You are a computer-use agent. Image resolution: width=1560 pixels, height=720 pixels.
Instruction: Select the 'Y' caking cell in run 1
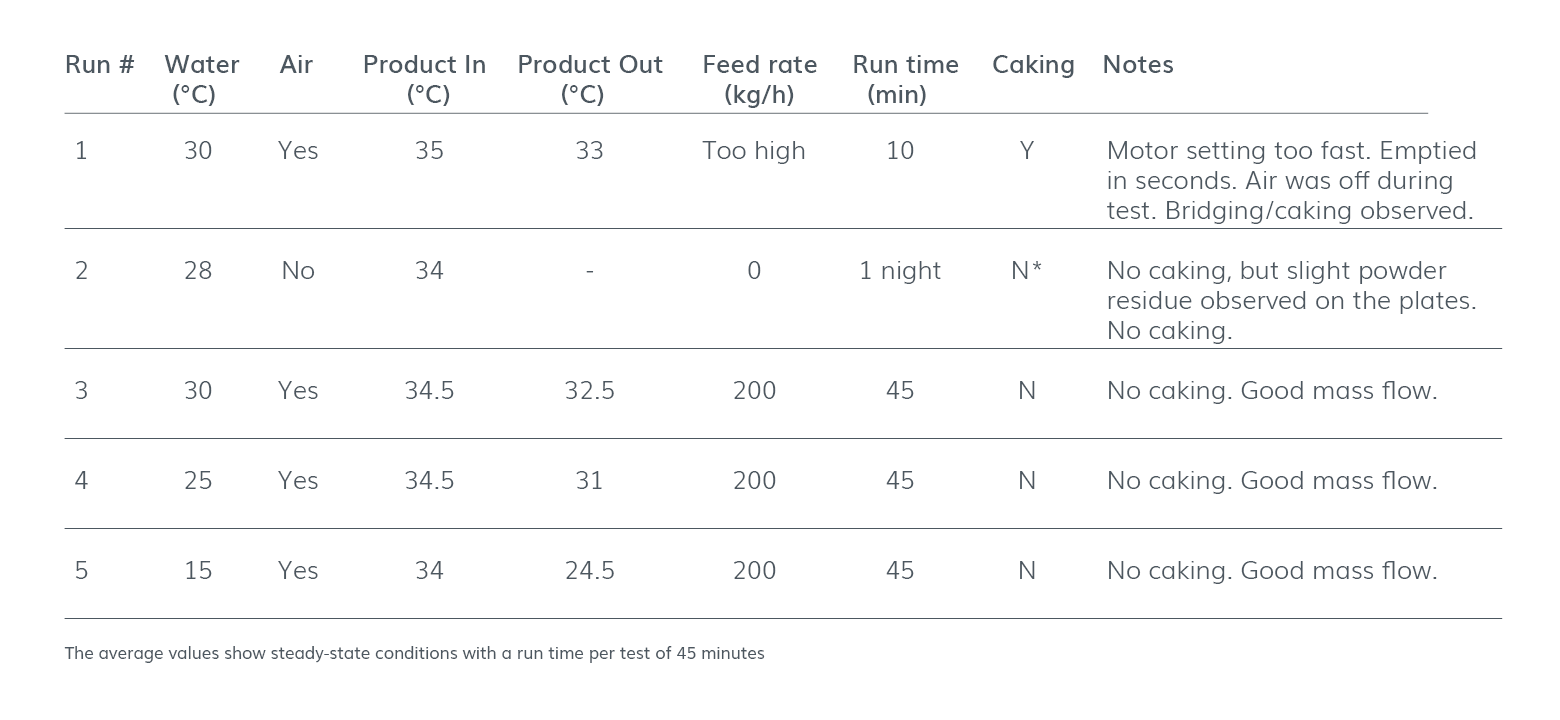point(1026,151)
